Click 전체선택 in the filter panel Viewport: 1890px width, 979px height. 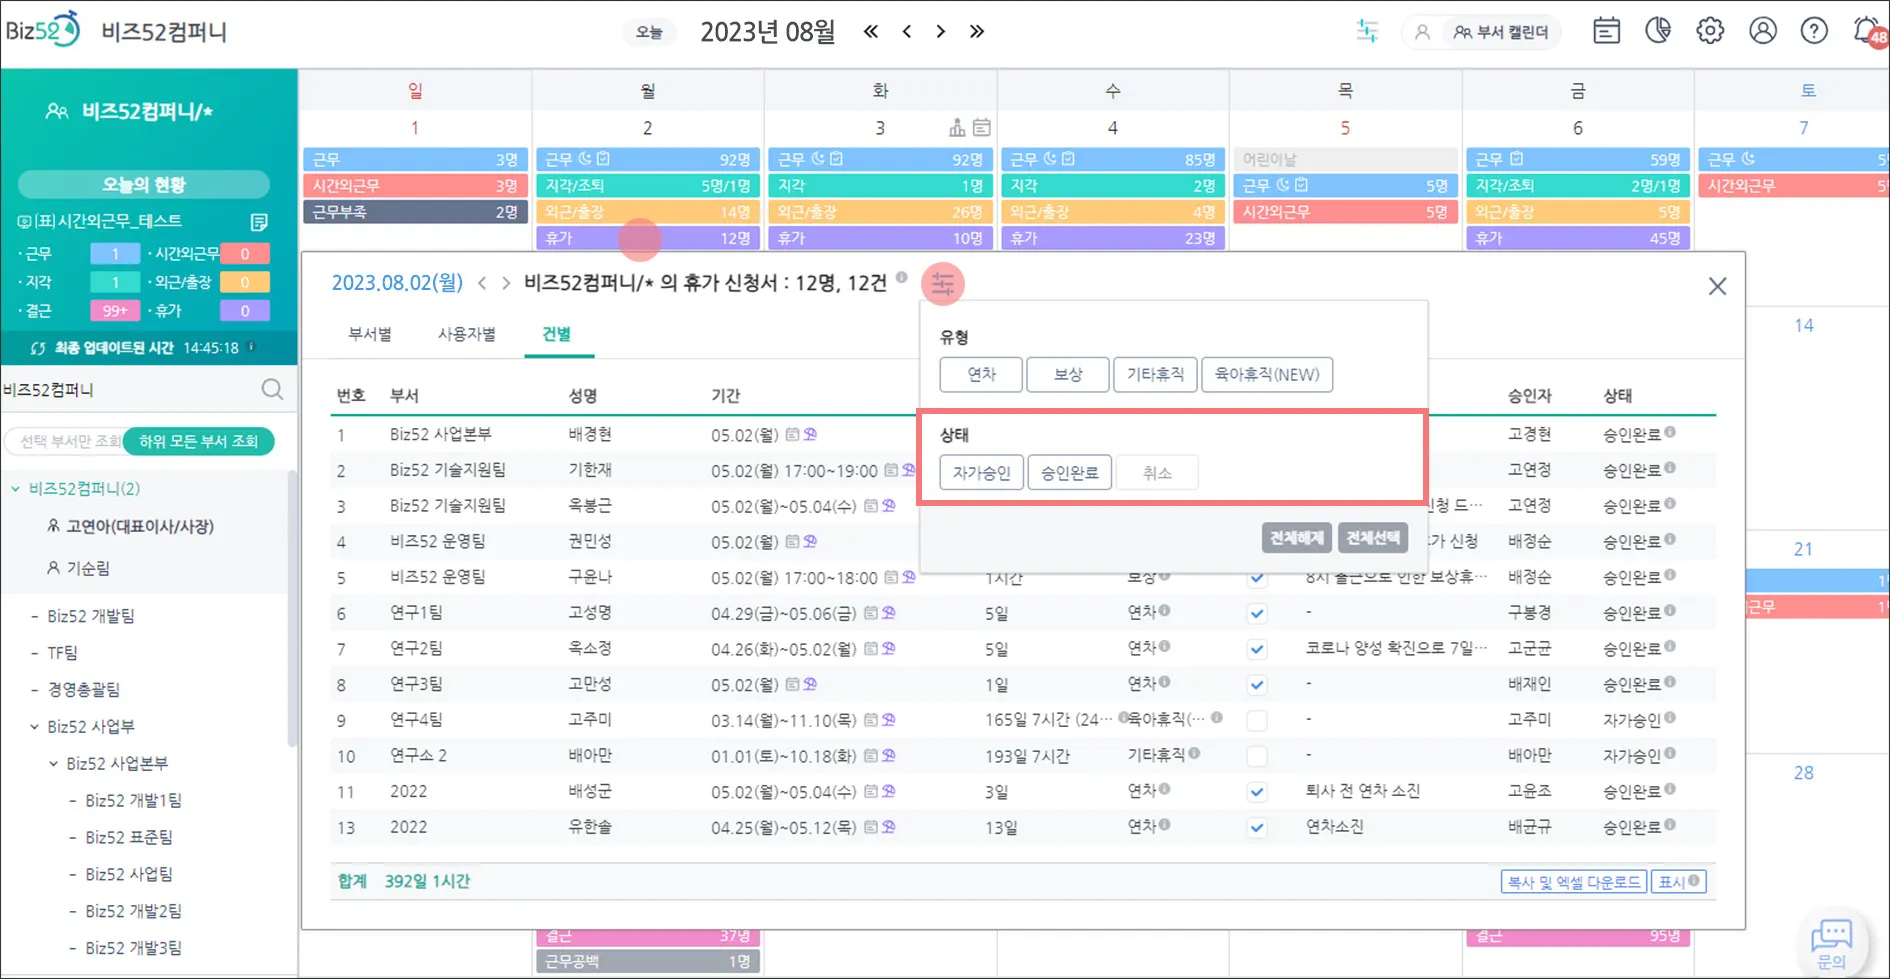pos(1373,538)
